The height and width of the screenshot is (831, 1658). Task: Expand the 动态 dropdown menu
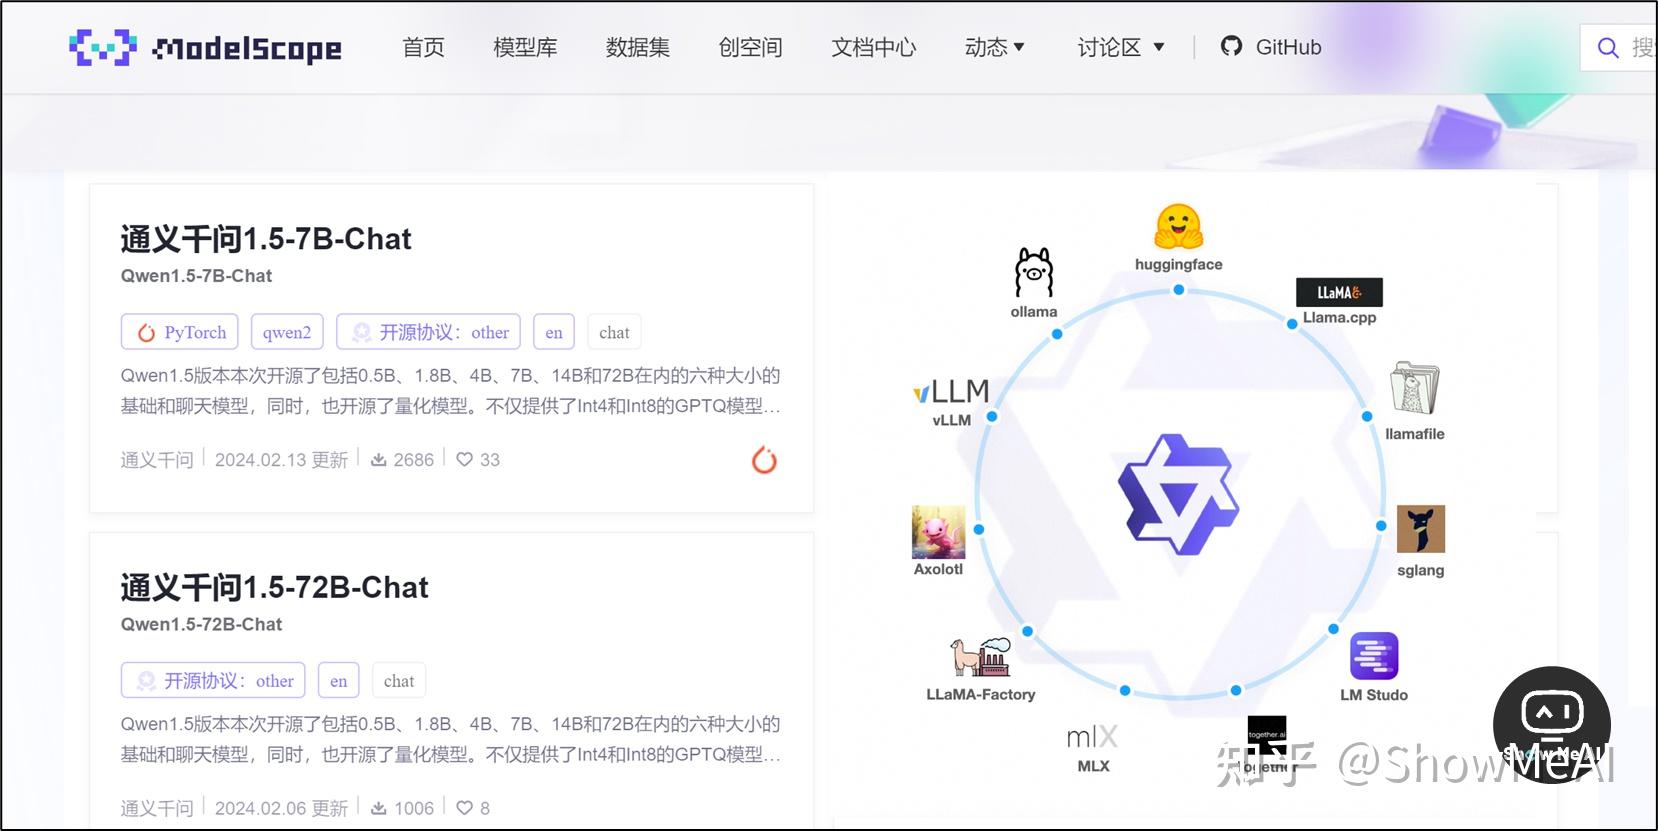click(994, 47)
